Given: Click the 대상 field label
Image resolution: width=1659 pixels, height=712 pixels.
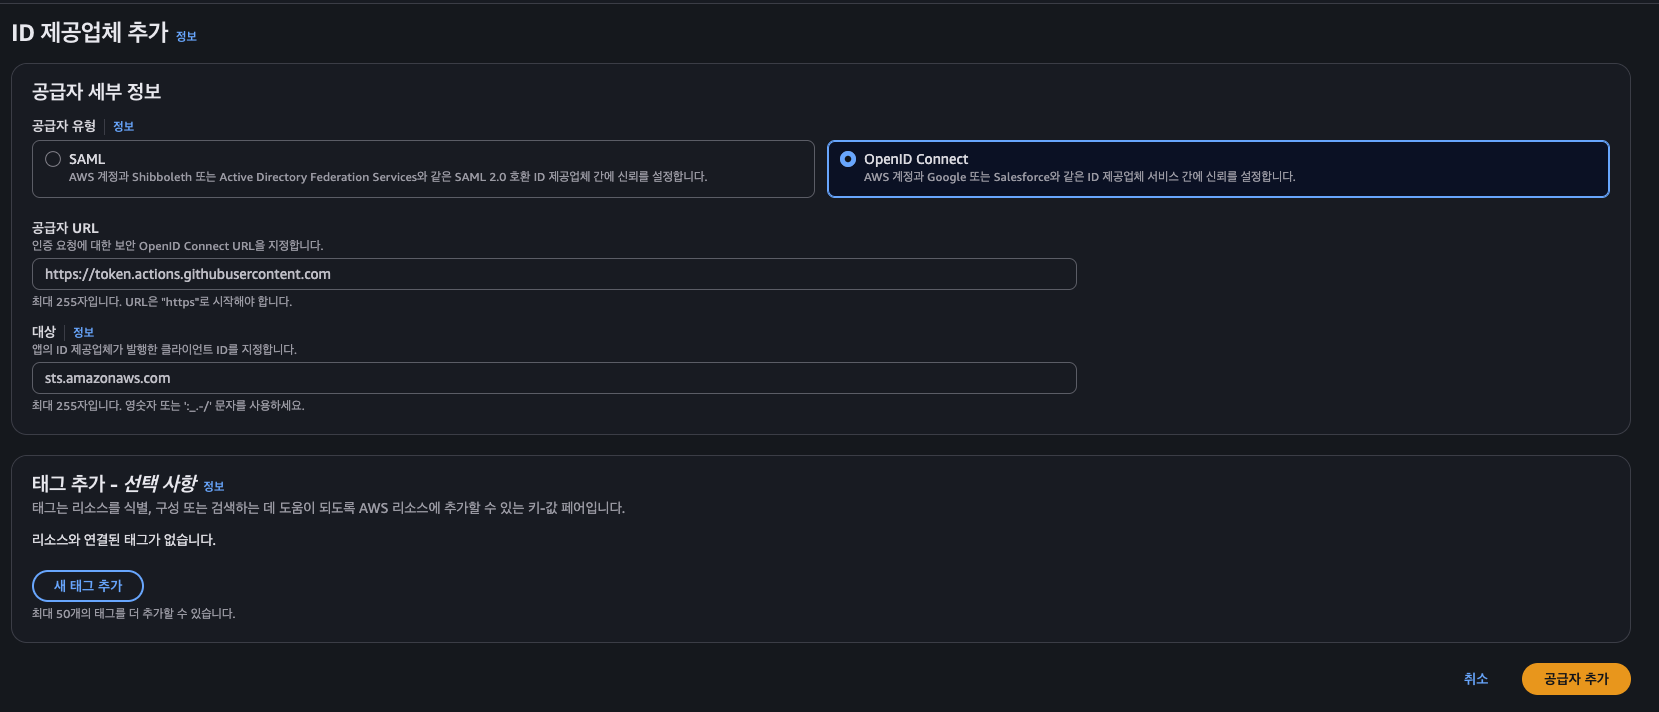Looking at the screenshot, I should pyautogui.click(x=44, y=332).
